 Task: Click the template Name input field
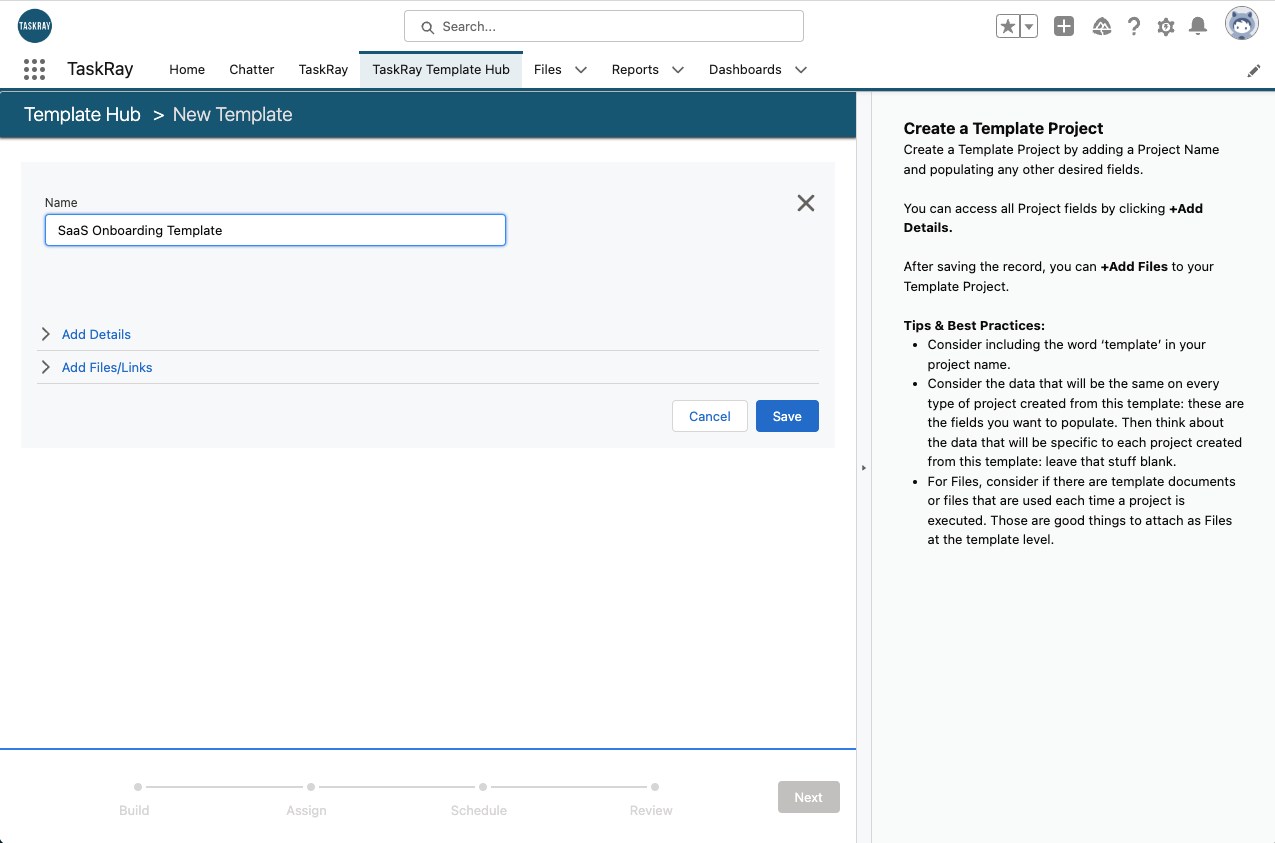click(275, 230)
